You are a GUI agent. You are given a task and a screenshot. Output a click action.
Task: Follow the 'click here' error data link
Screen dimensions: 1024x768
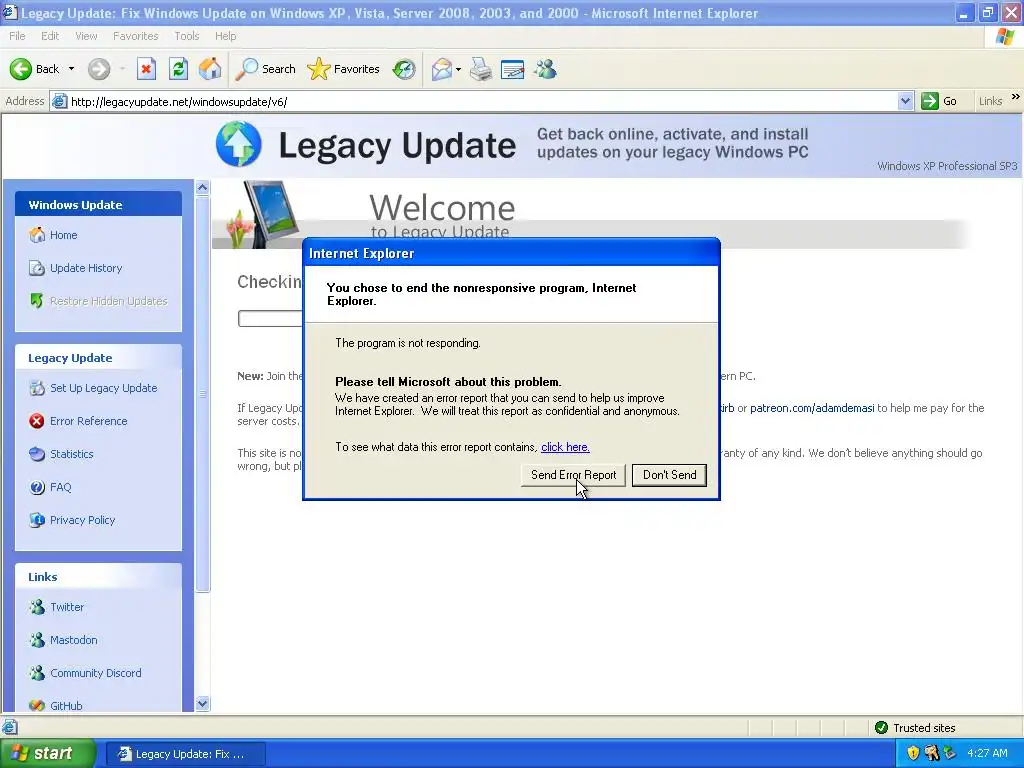(x=565, y=447)
